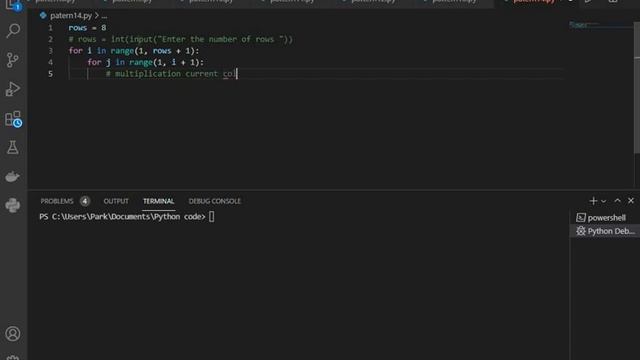Switch to the Debug Console tab
The image size is (640, 360).
[215, 201]
